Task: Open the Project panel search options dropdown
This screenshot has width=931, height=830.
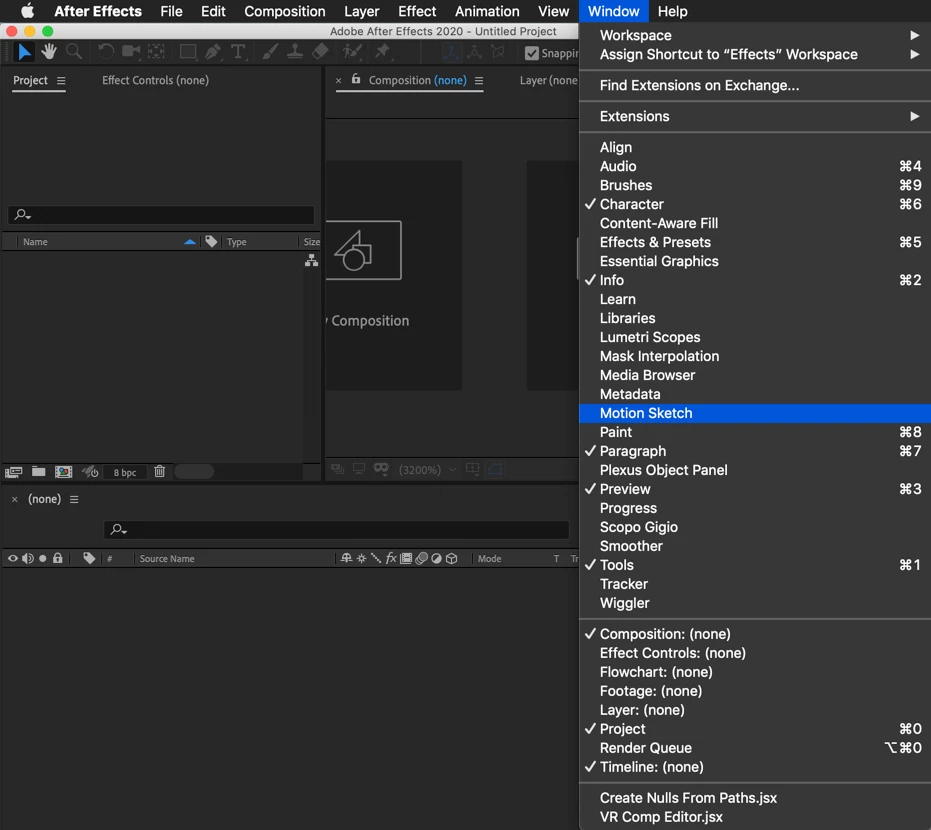Action: [x=23, y=214]
